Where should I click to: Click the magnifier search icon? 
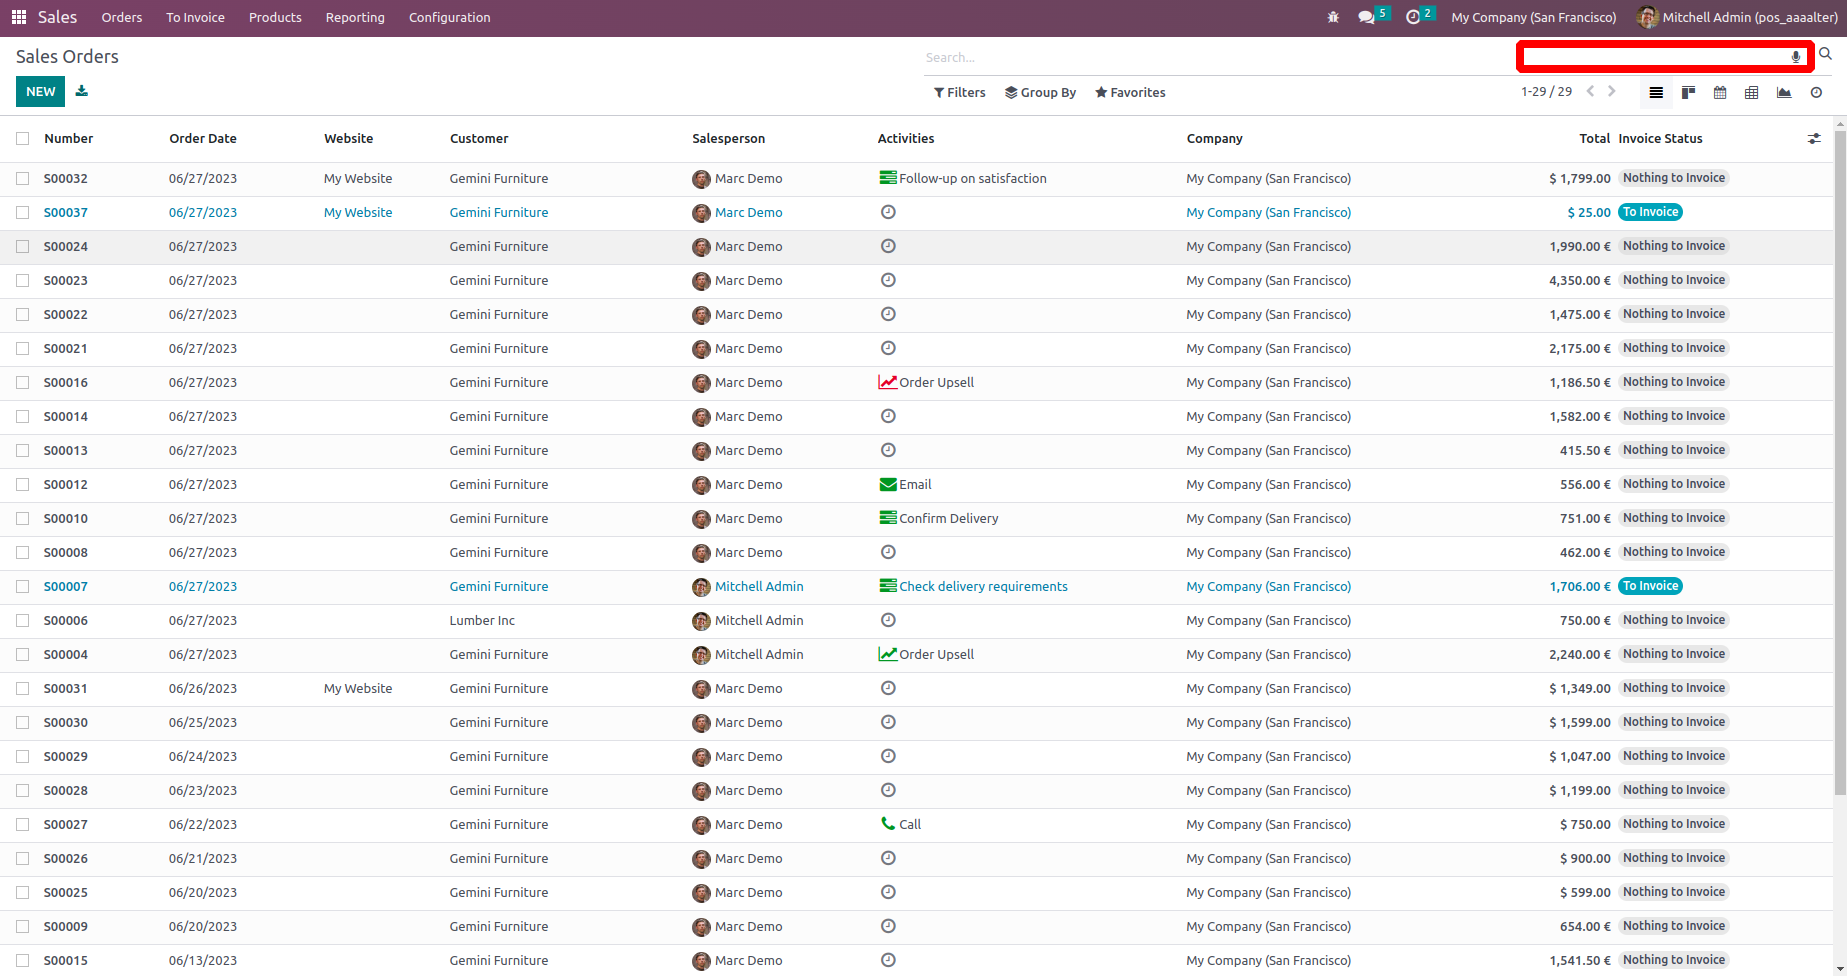[1825, 54]
